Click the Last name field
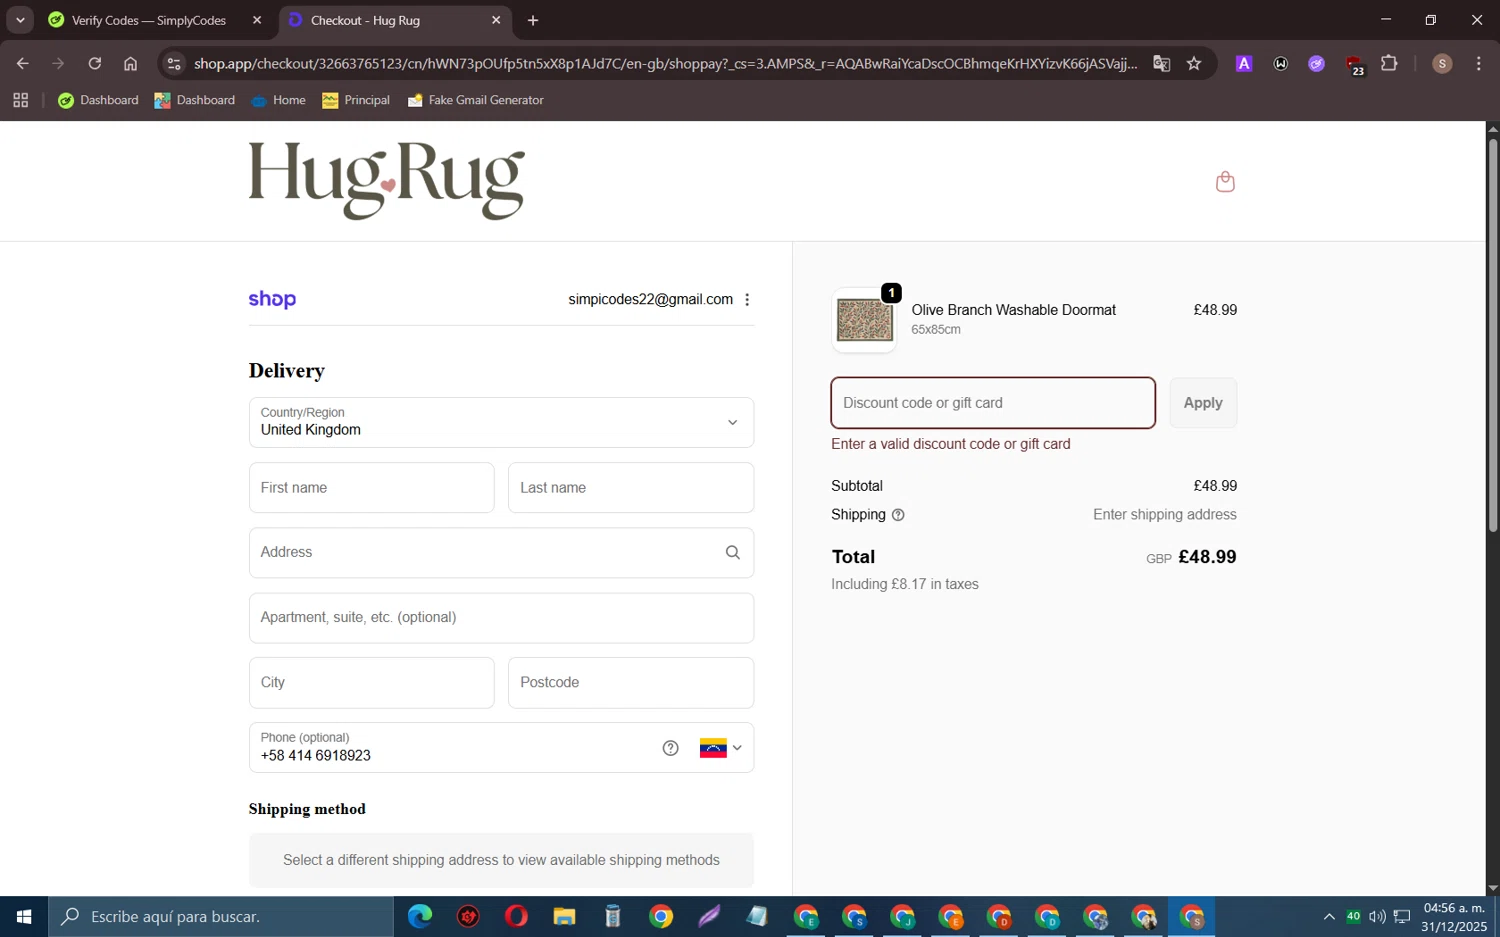The image size is (1500, 937). click(x=631, y=488)
